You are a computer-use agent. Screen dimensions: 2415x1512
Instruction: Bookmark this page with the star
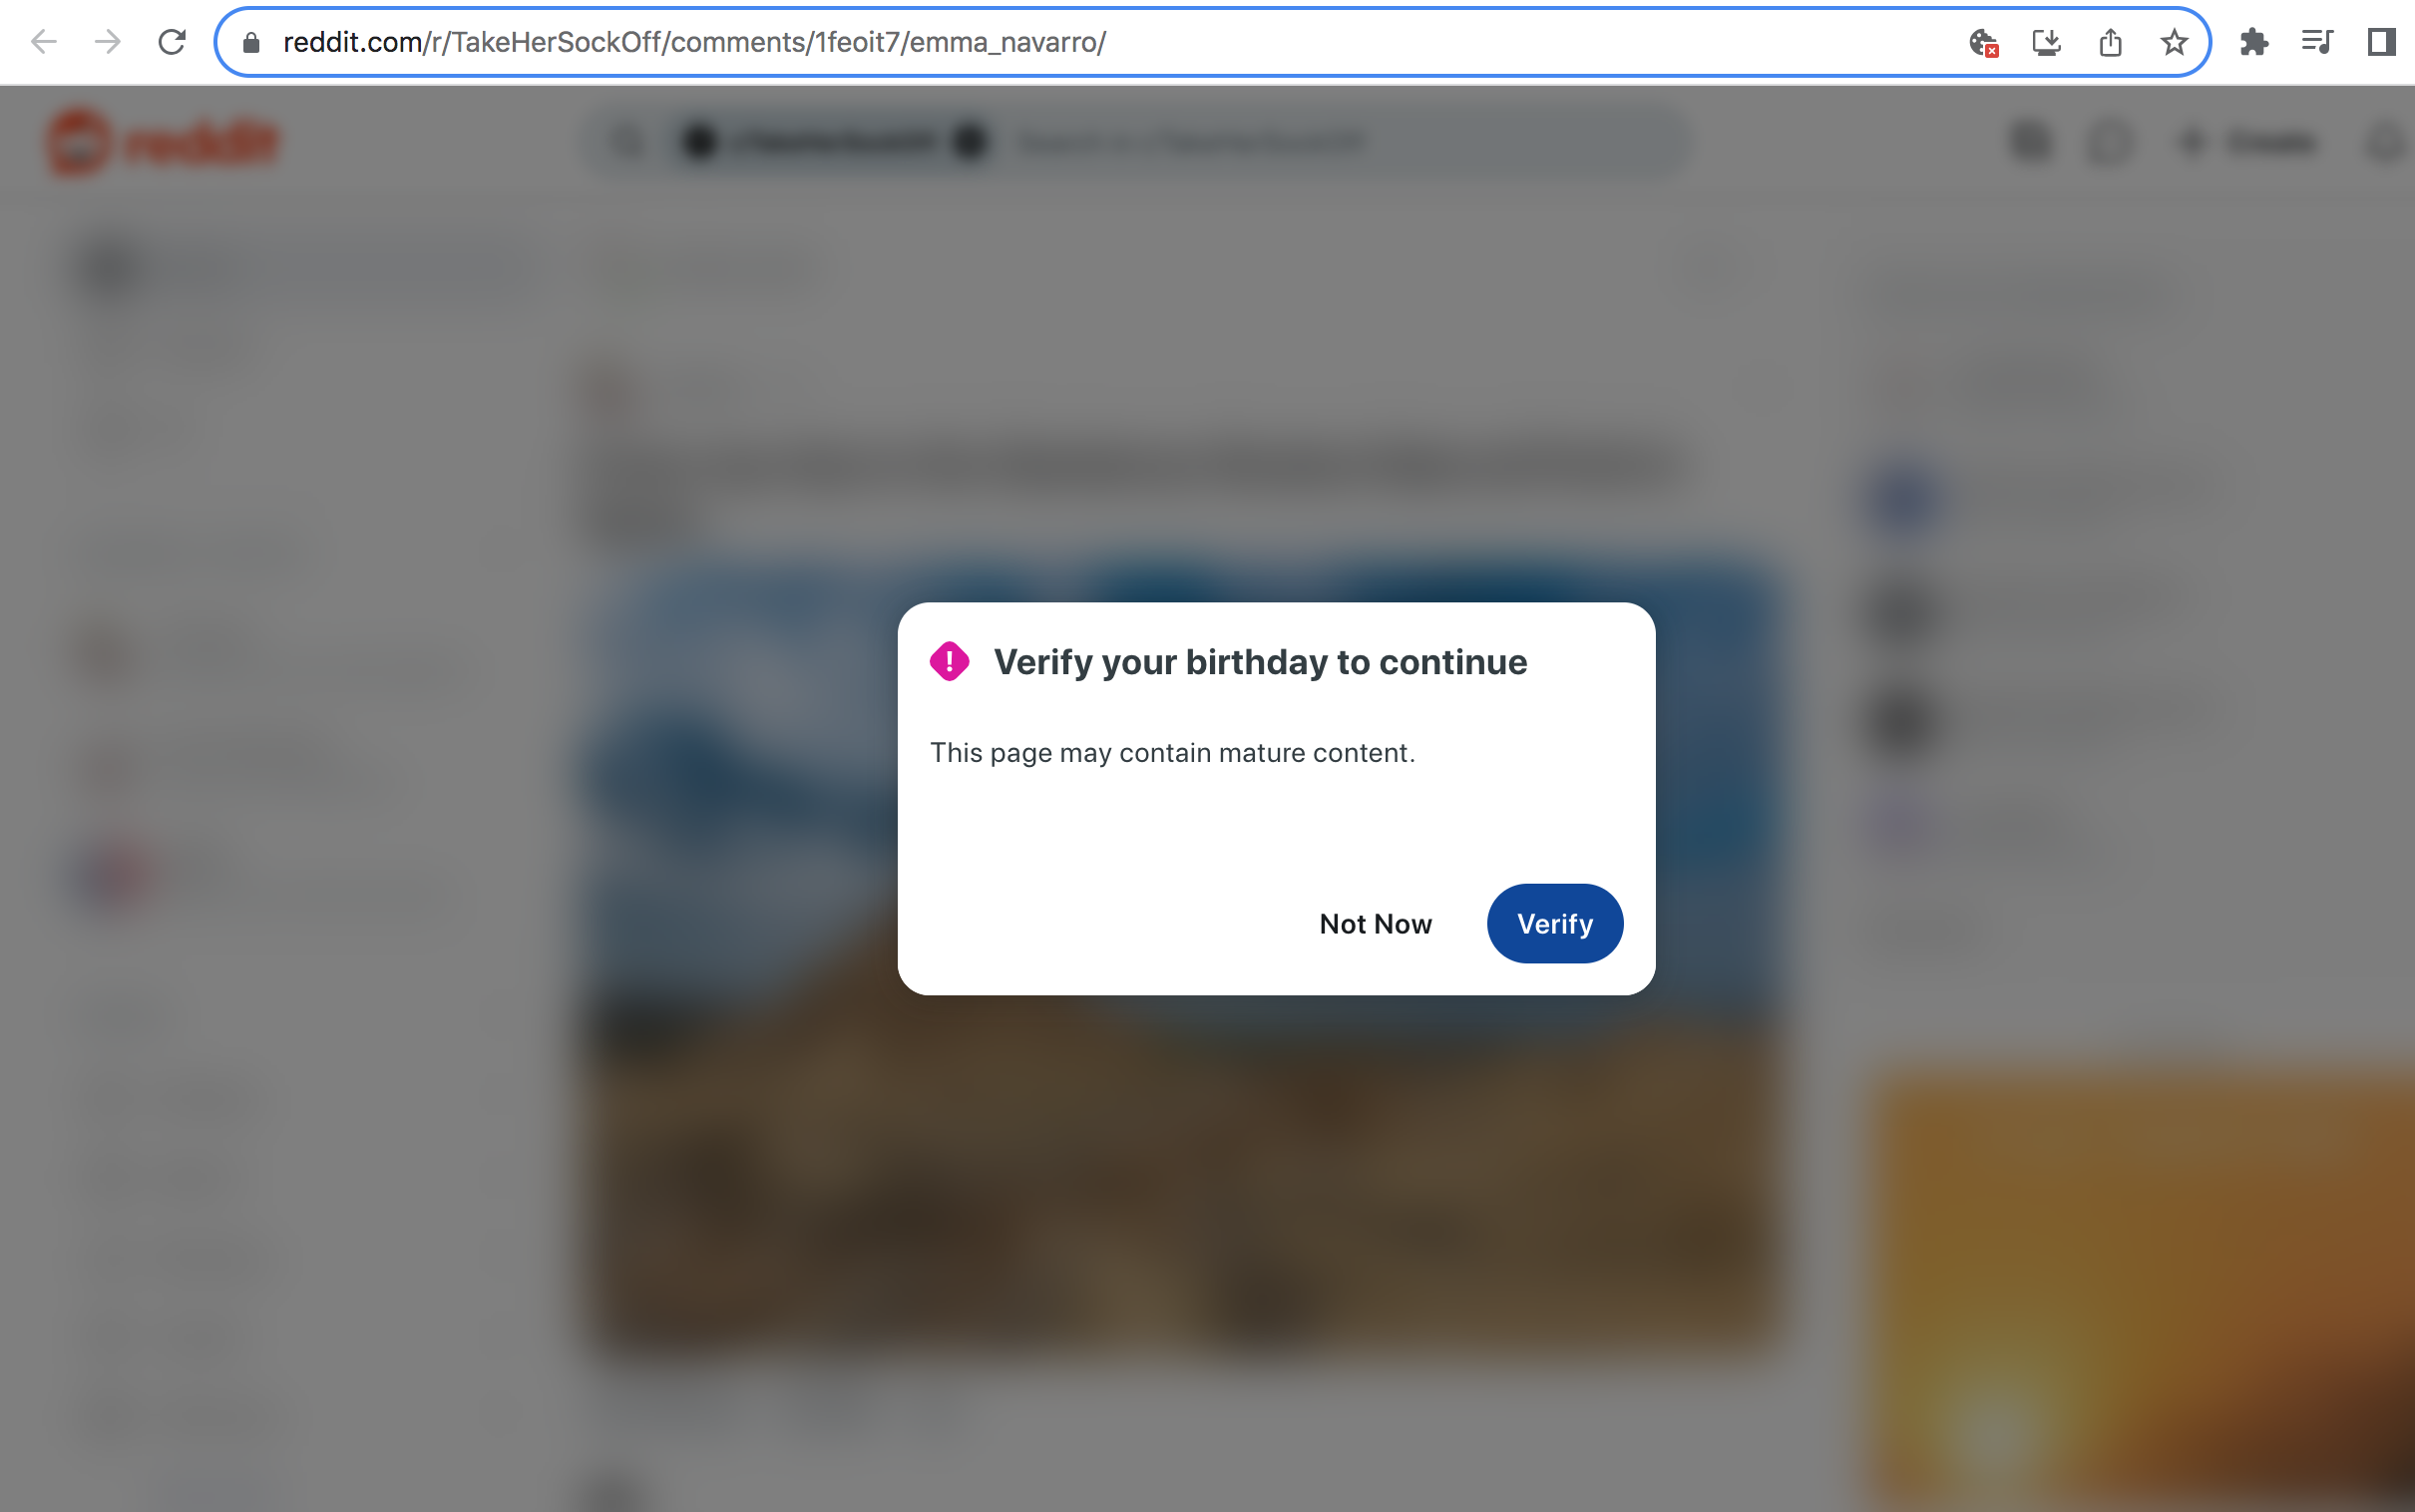pyautogui.click(x=2174, y=42)
